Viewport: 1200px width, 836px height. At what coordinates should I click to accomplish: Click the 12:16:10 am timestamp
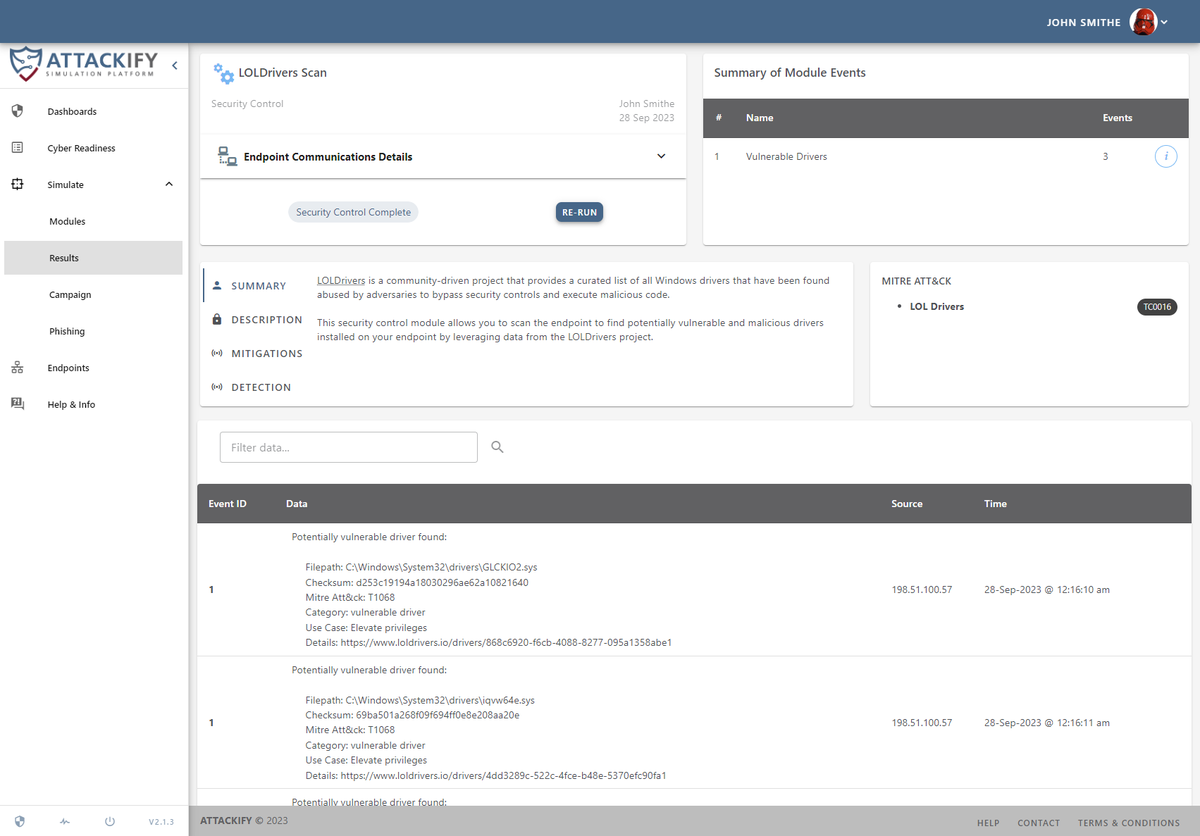(x=1047, y=590)
